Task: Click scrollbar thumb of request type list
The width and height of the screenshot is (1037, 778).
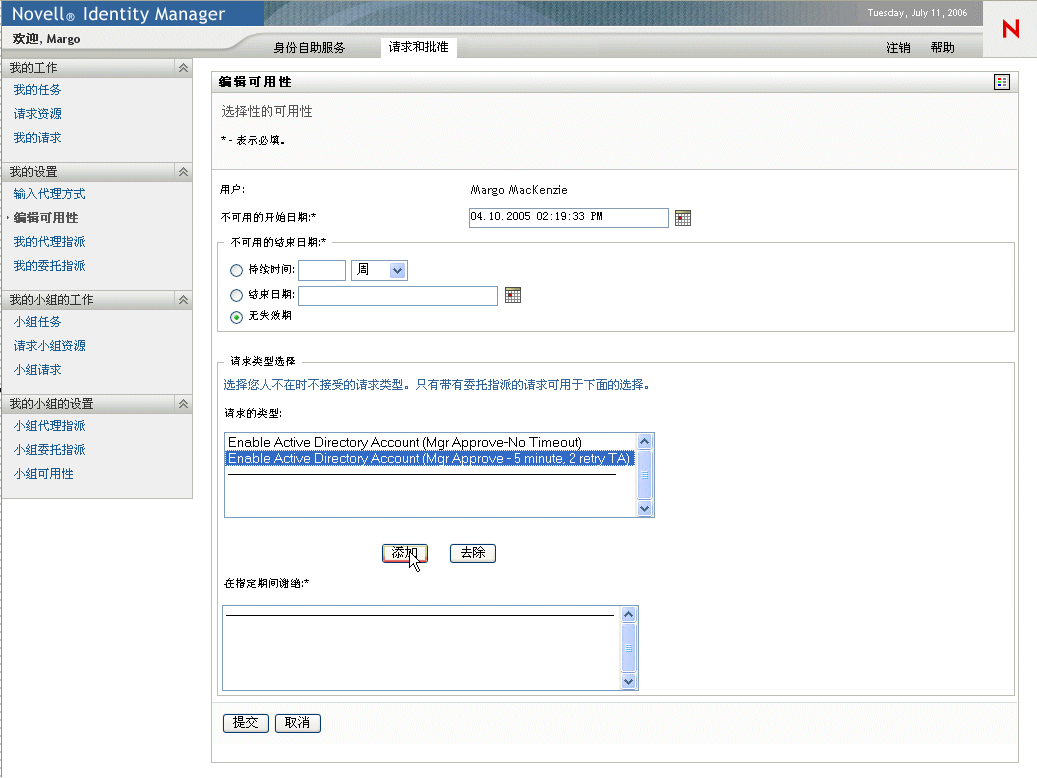Action: coord(644,475)
